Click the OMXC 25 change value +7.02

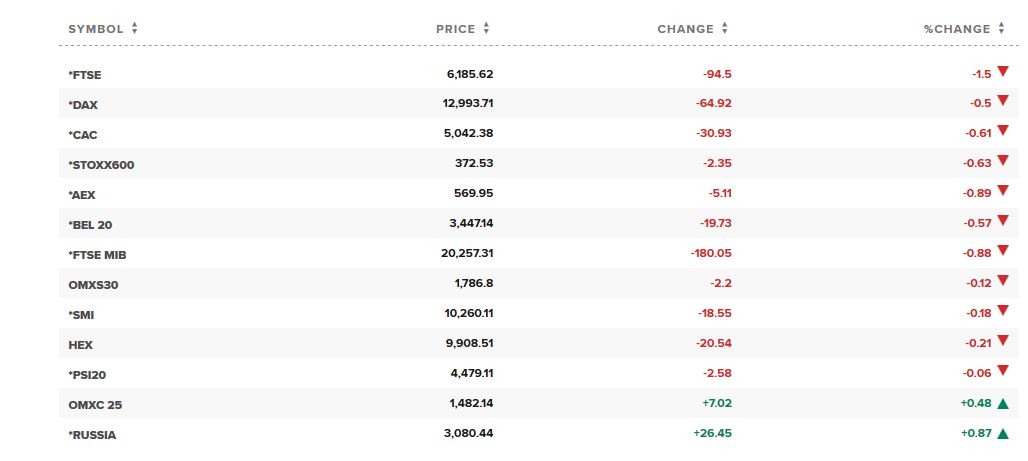[717, 403]
